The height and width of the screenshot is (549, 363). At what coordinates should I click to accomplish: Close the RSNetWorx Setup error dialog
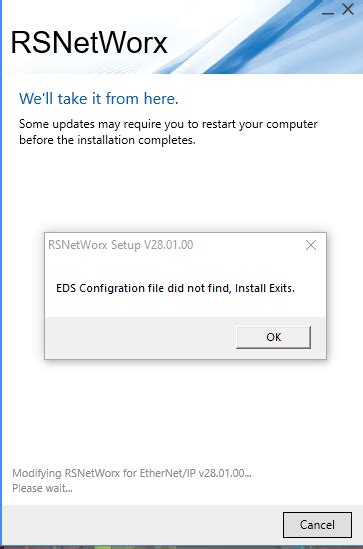click(311, 245)
